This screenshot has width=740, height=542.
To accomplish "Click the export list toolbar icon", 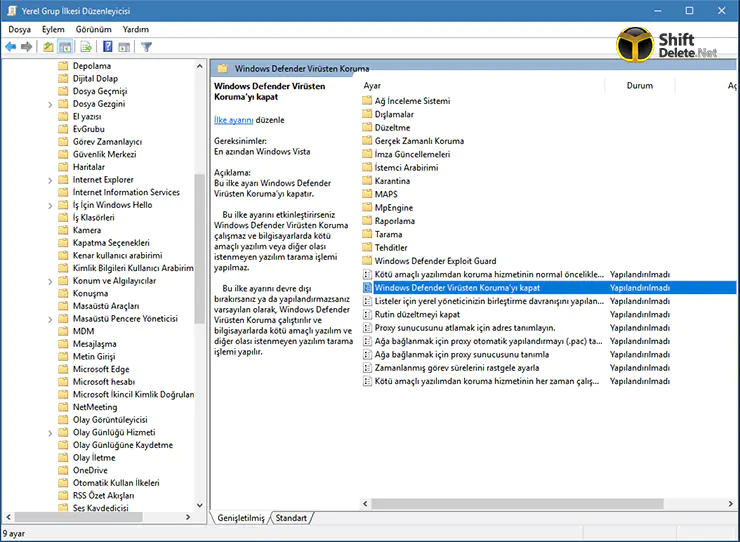I will [86, 47].
